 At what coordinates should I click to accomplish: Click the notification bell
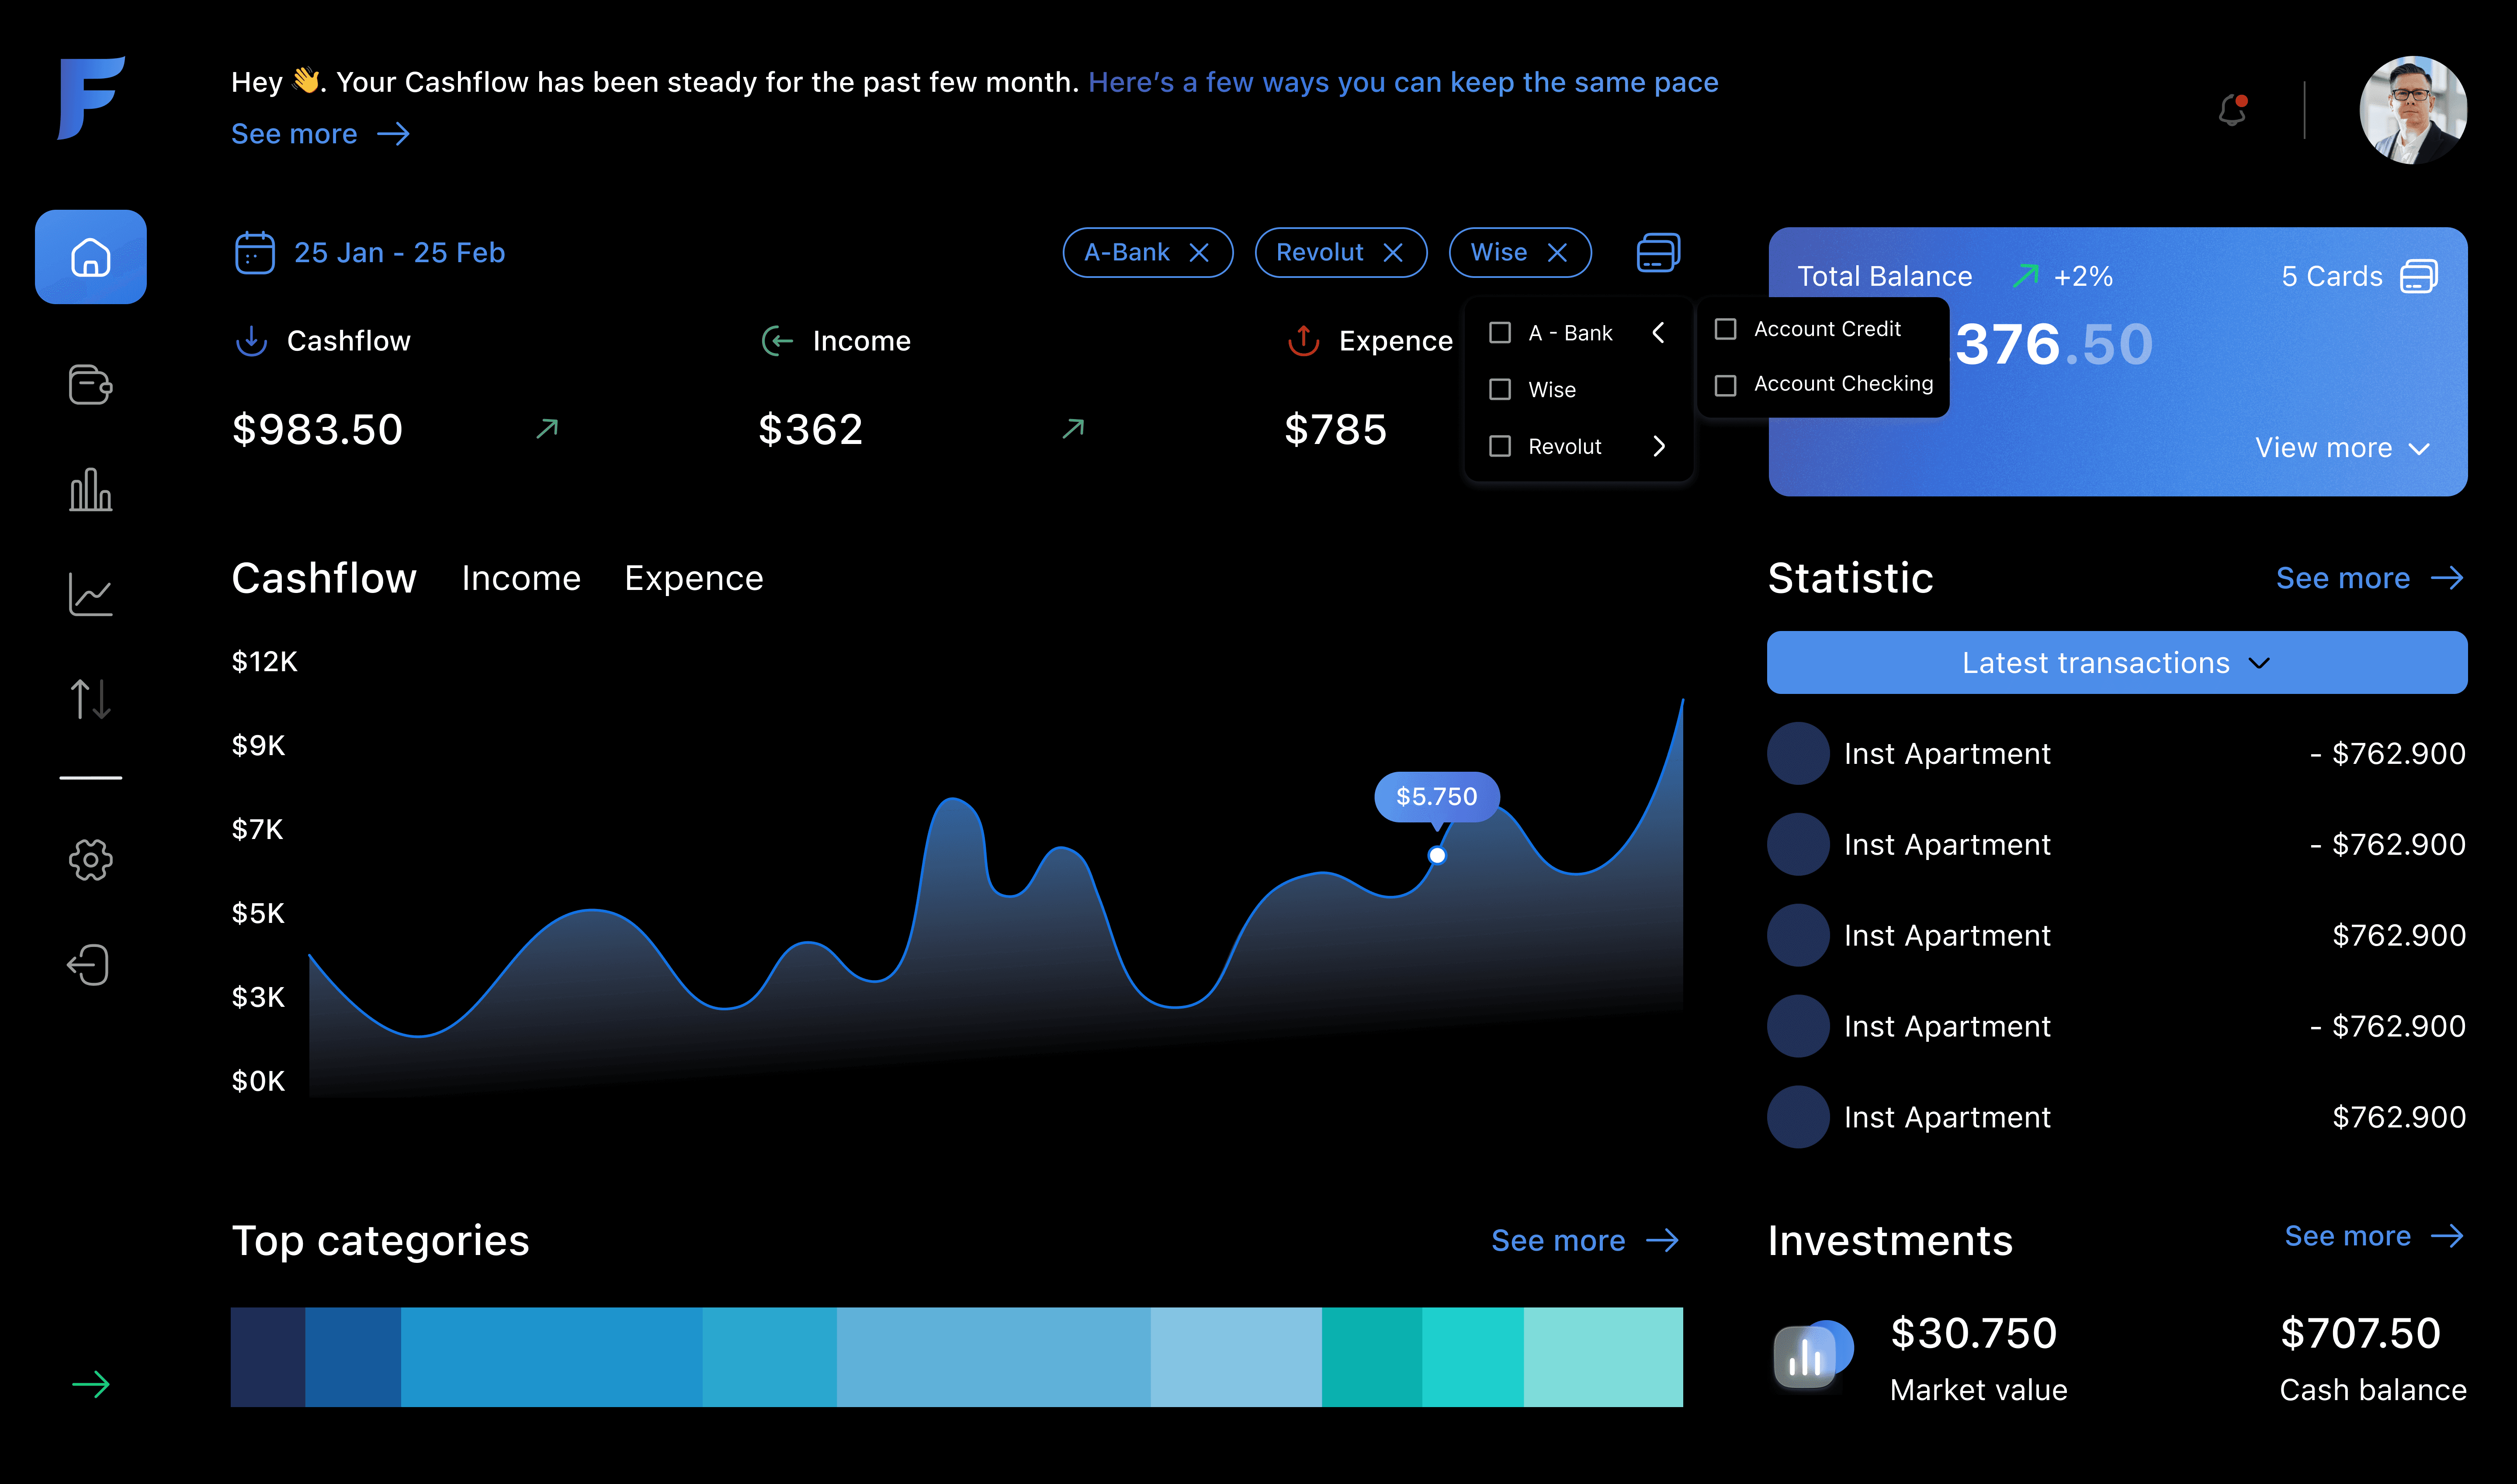pyautogui.click(x=2231, y=112)
